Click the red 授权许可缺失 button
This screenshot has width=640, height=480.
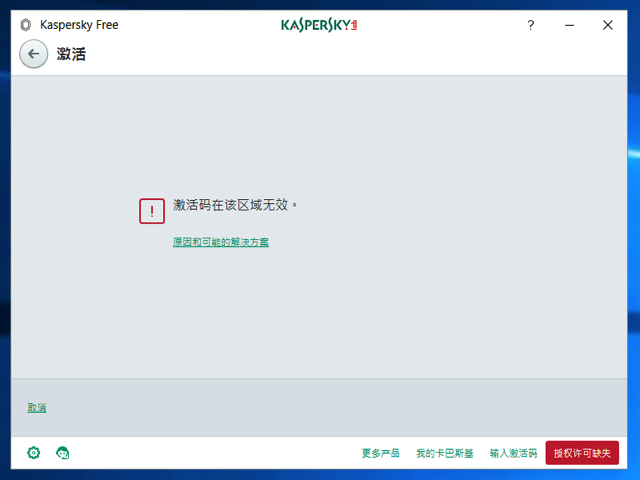click(582, 453)
